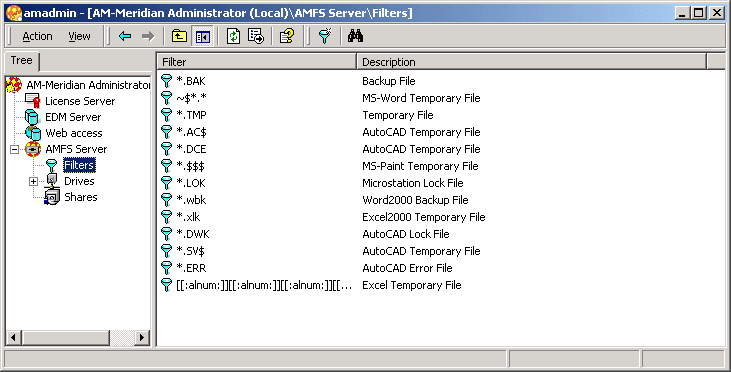Click the funnel icon beside *.BAK
Screen dimensions: 731x372
coord(166,81)
